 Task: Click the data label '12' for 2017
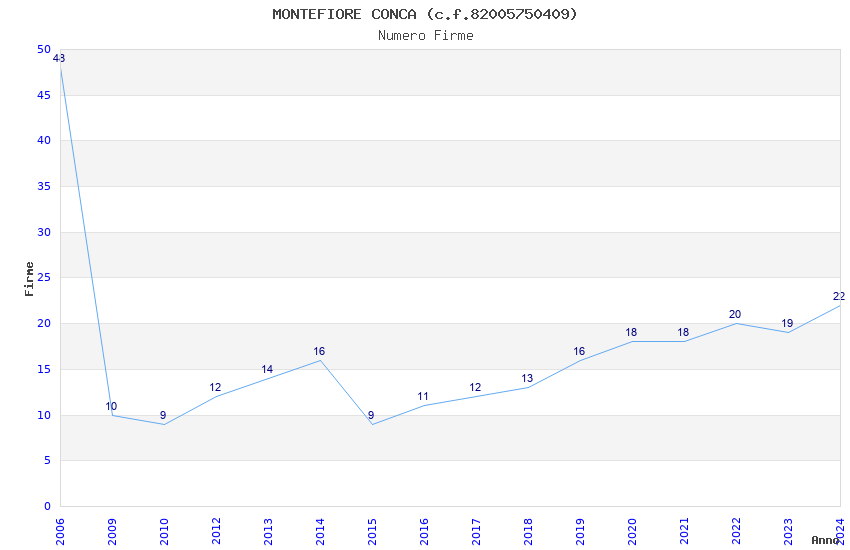point(475,387)
